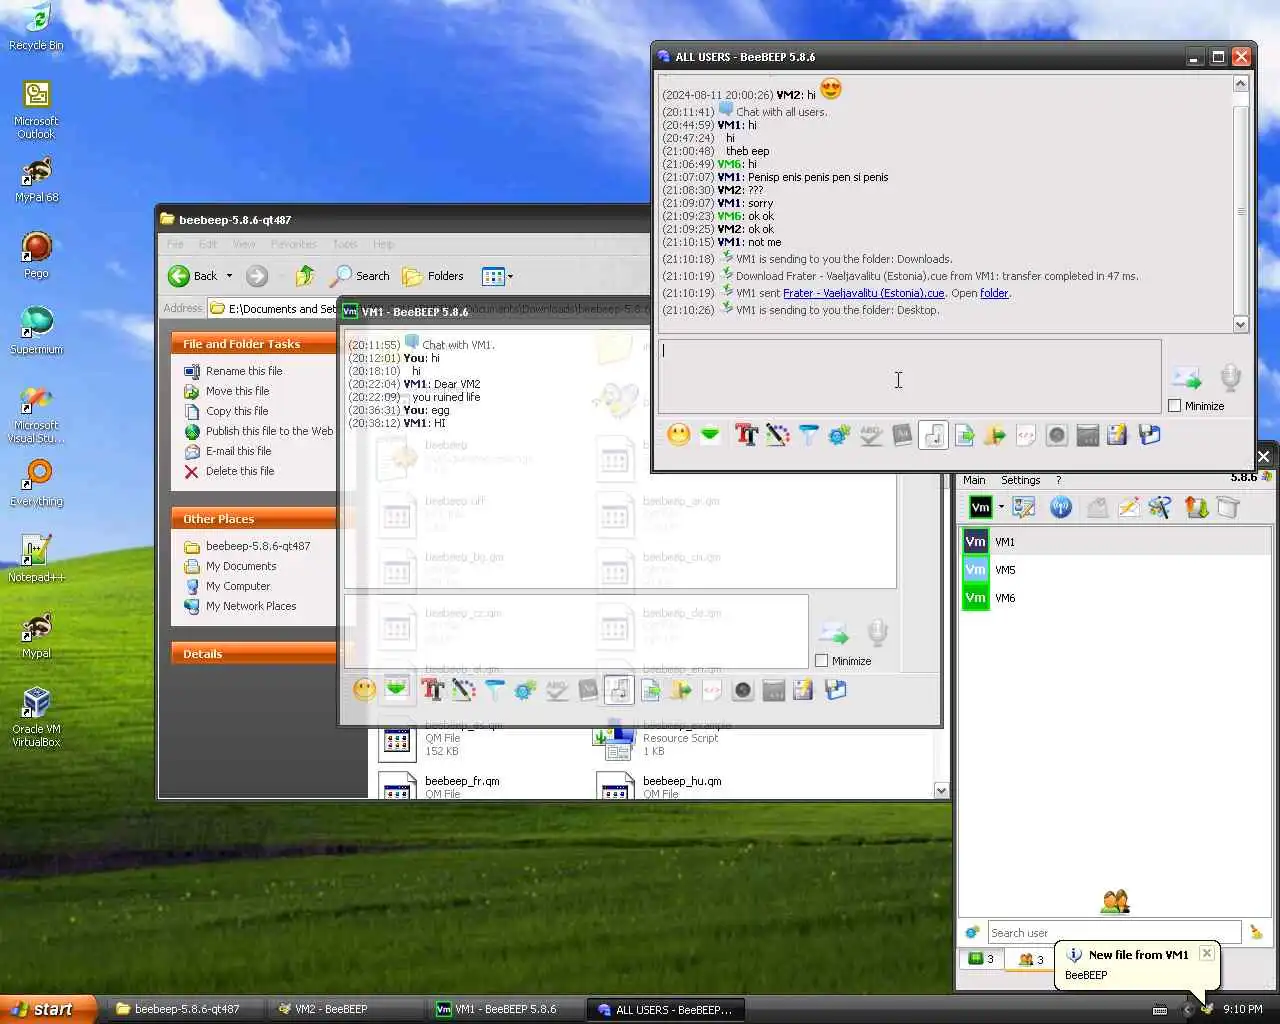1280x1024 pixels.
Task: Switch to users tab with people icon
Action: coord(1031,959)
